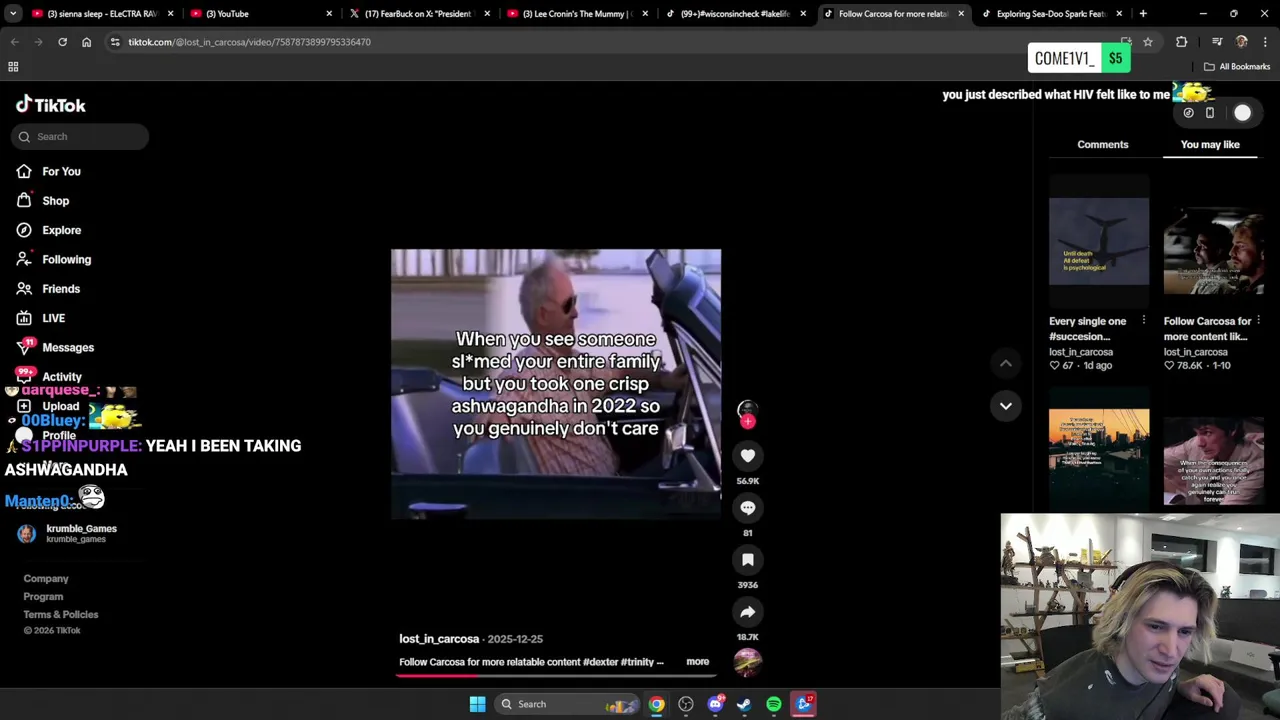Click the phone view icon in floating pill

click(1210, 113)
